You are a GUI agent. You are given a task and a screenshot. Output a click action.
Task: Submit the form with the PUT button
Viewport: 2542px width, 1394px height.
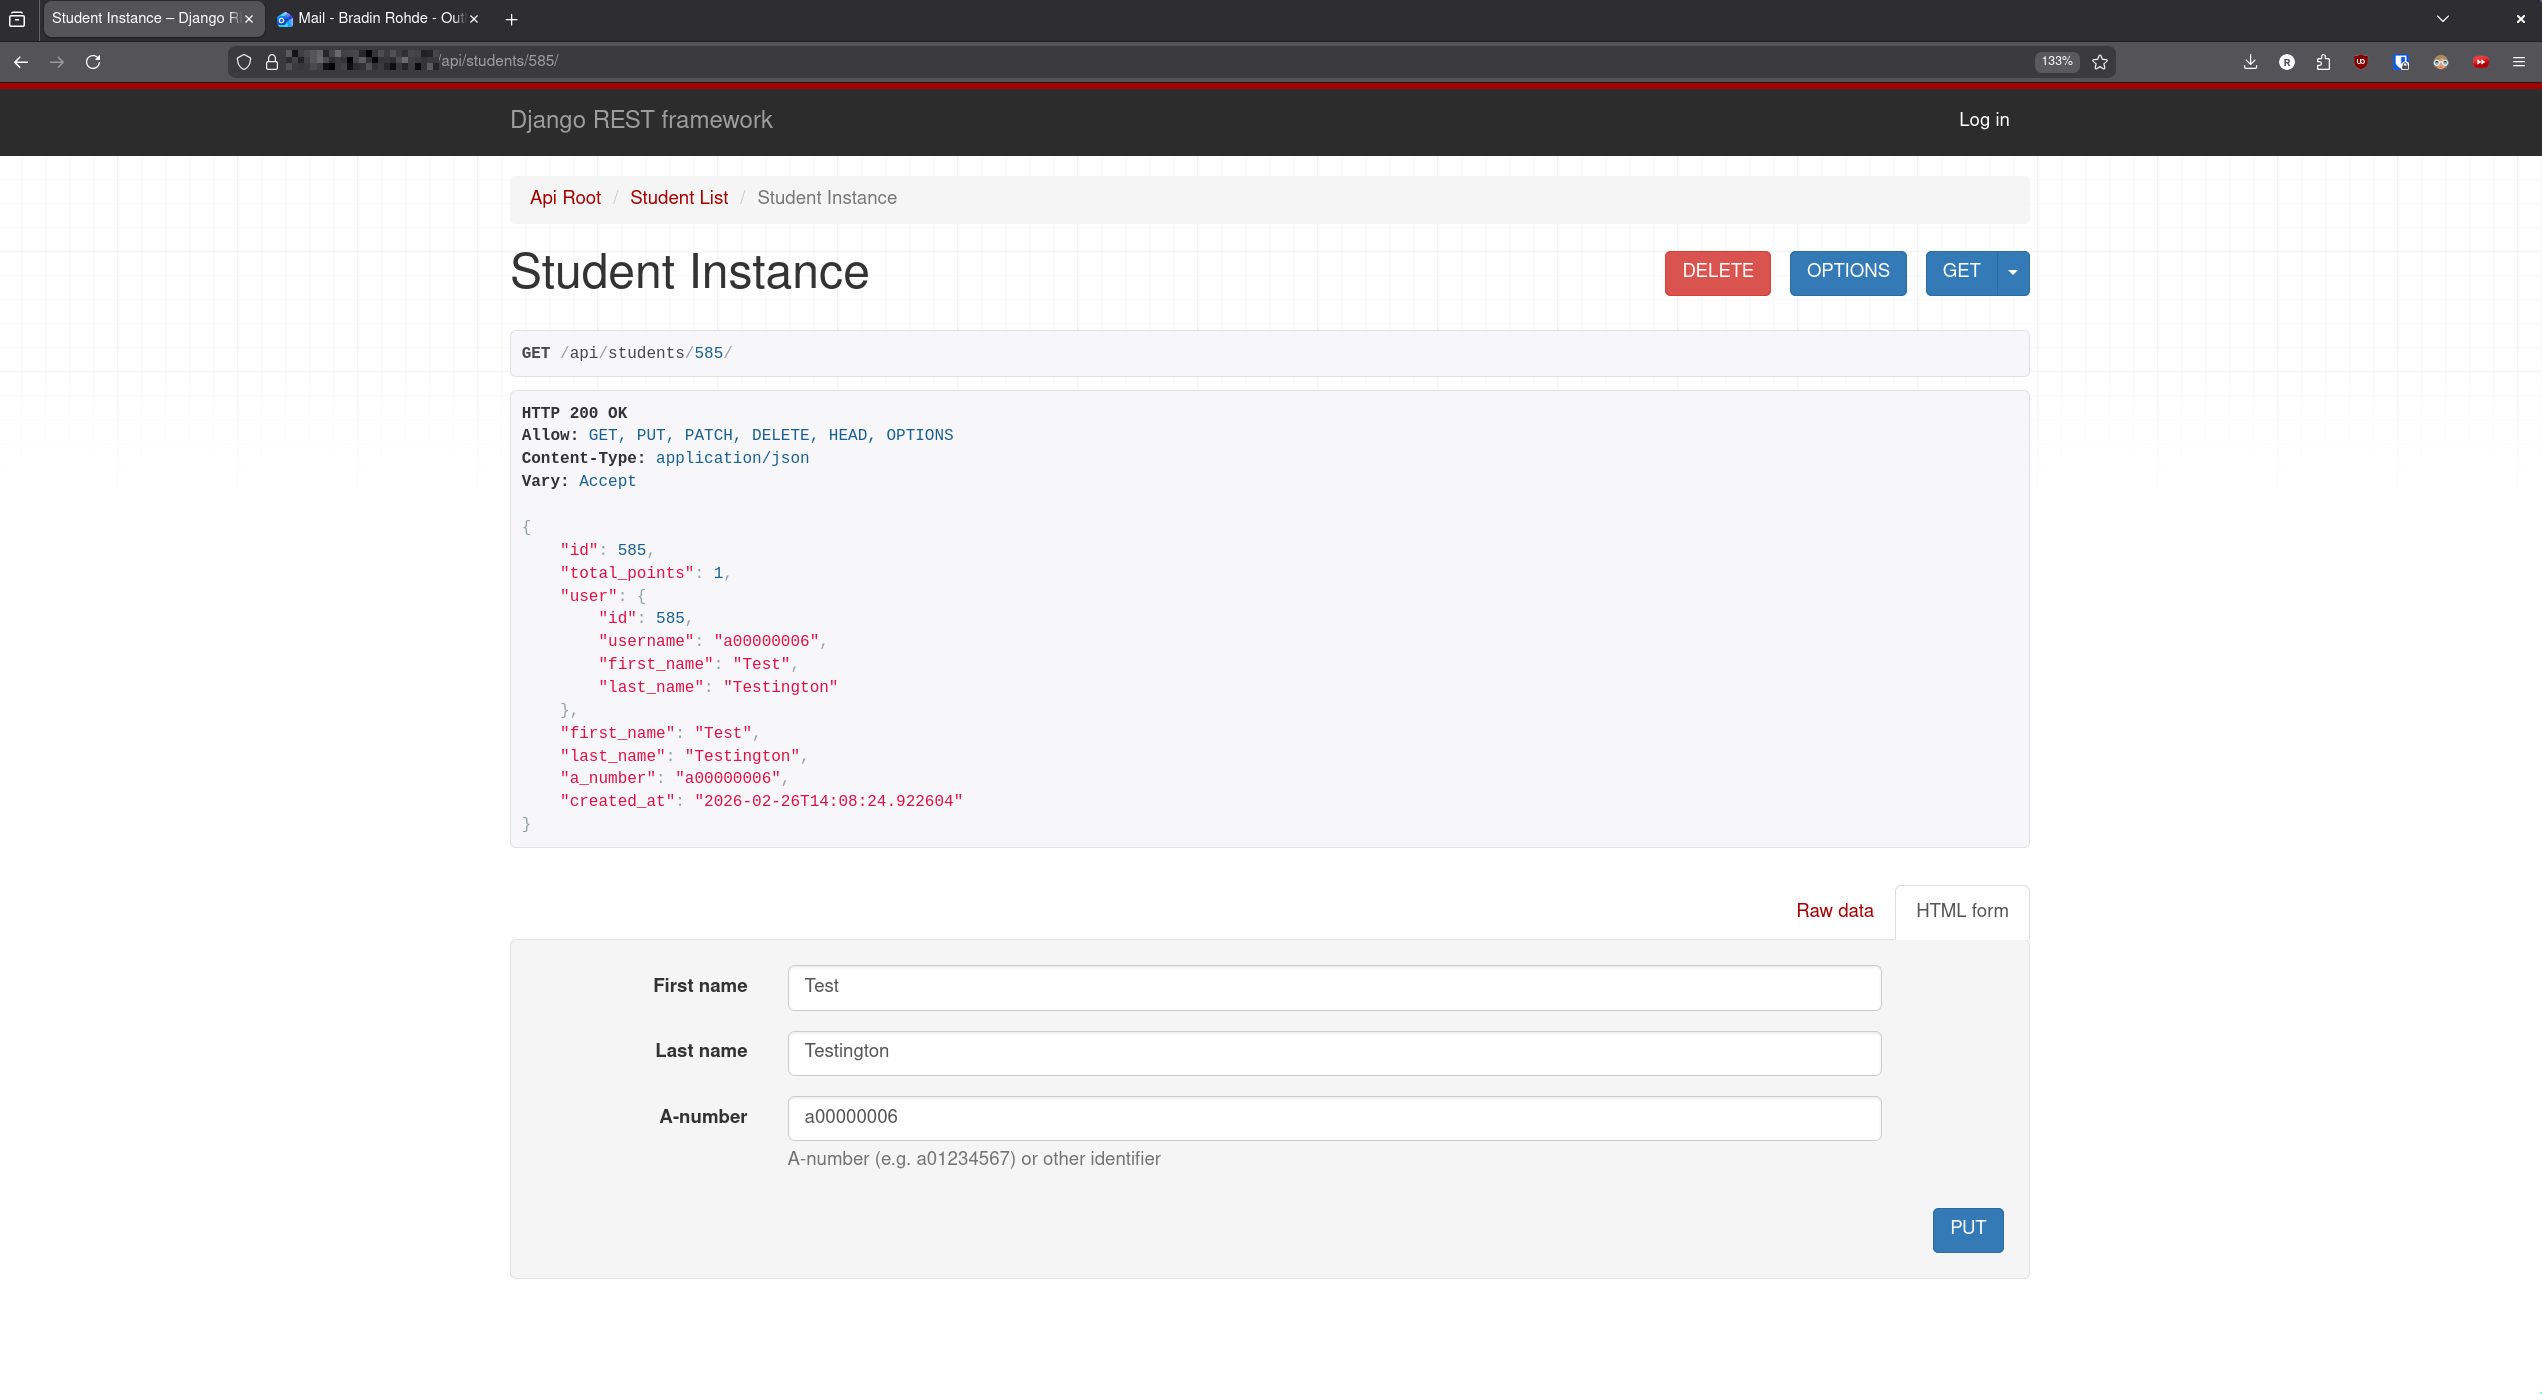pos(1967,1229)
